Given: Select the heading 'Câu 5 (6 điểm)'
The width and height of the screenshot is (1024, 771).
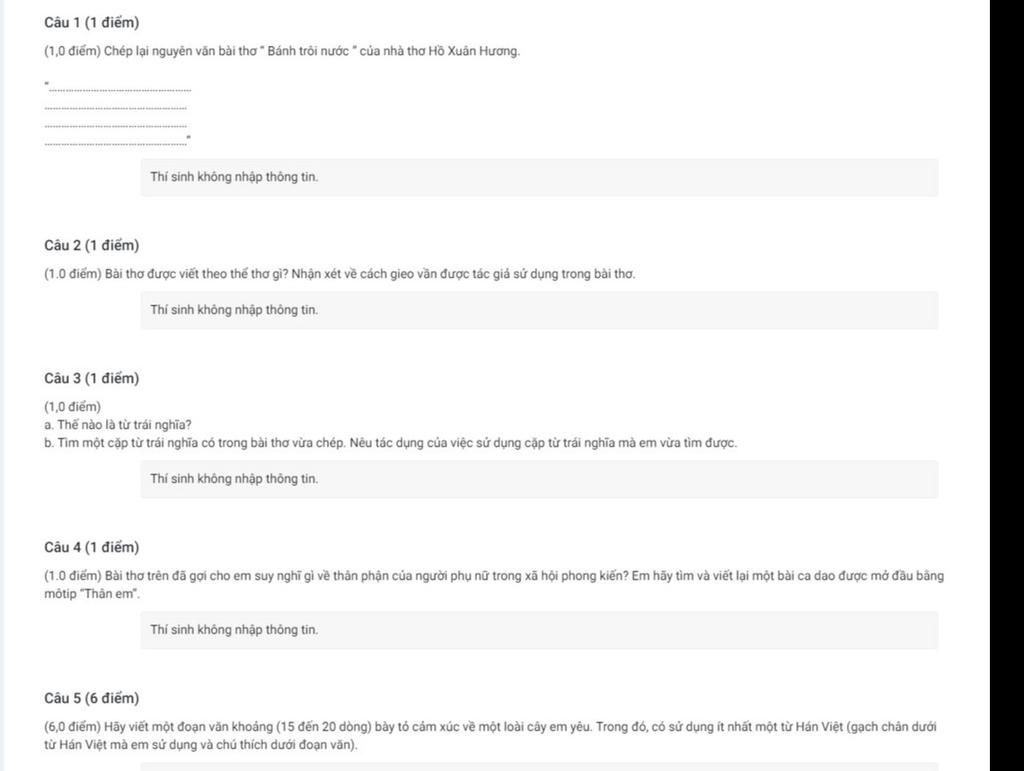Looking at the screenshot, I should click(x=91, y=699).
